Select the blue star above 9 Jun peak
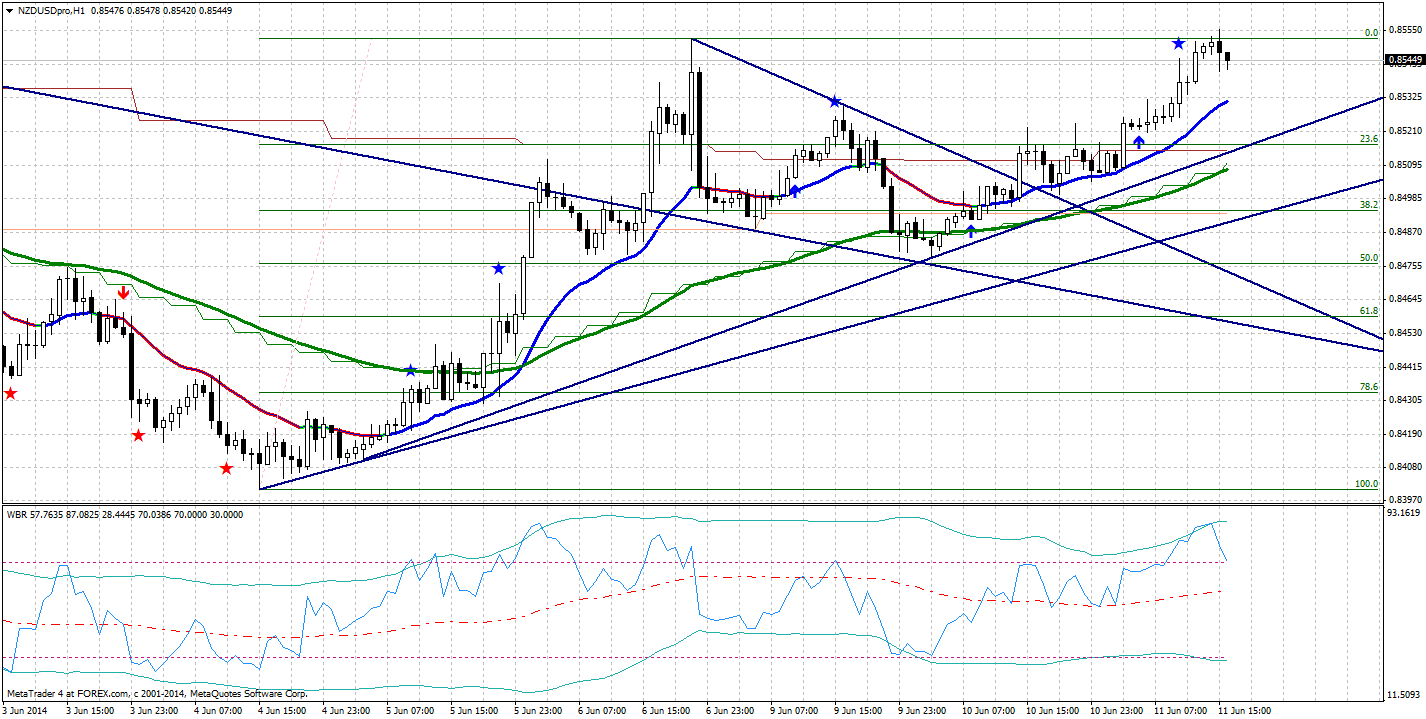Viewport: 1426px width, 719px height. 833,99
